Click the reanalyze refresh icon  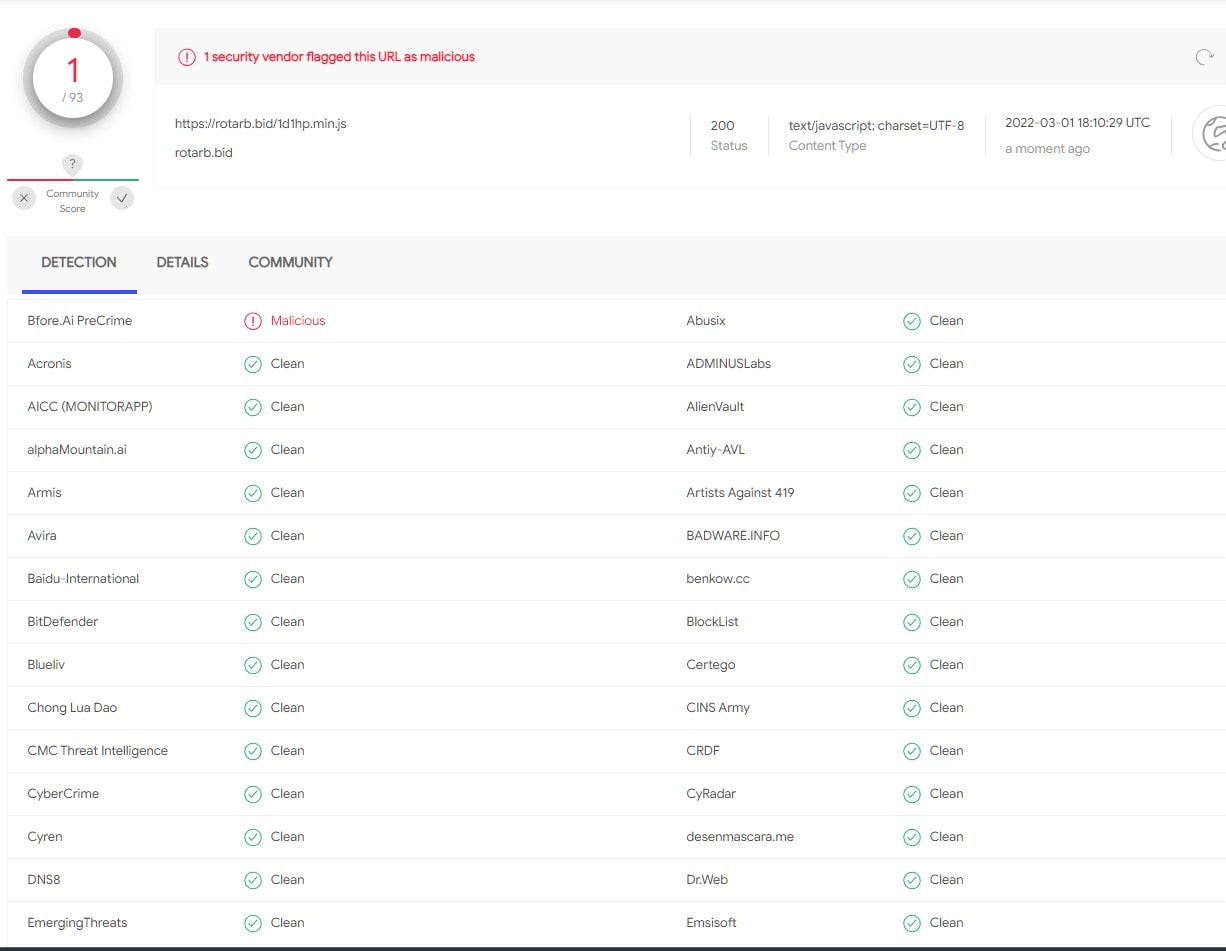click(x=1204, y=57)
